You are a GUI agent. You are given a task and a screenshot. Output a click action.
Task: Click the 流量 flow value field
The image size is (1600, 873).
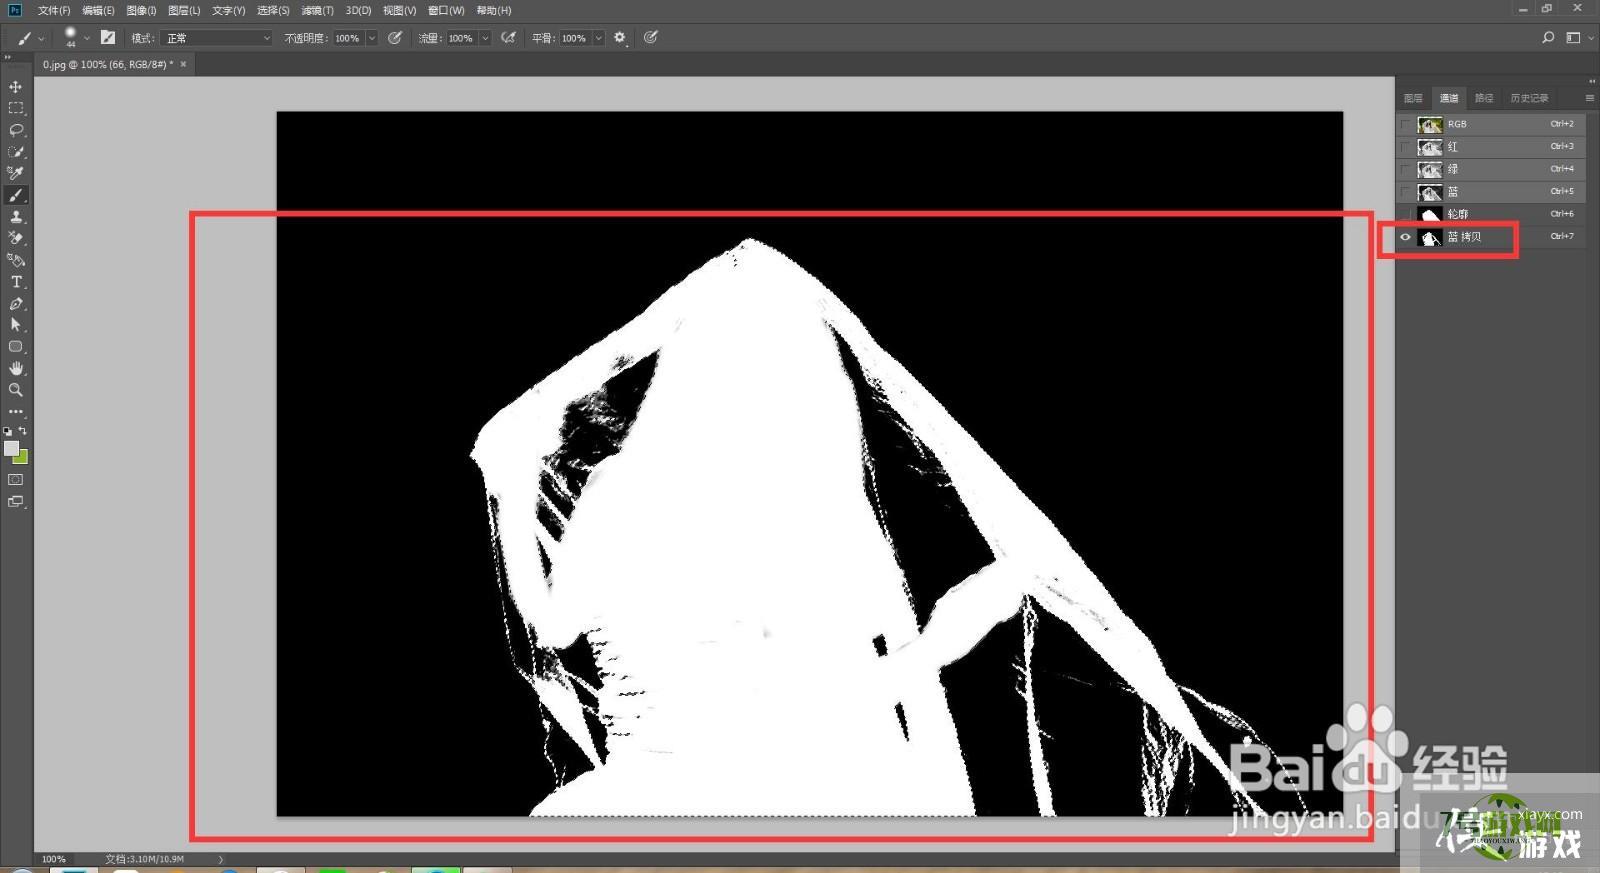click(x=461, y=38)
